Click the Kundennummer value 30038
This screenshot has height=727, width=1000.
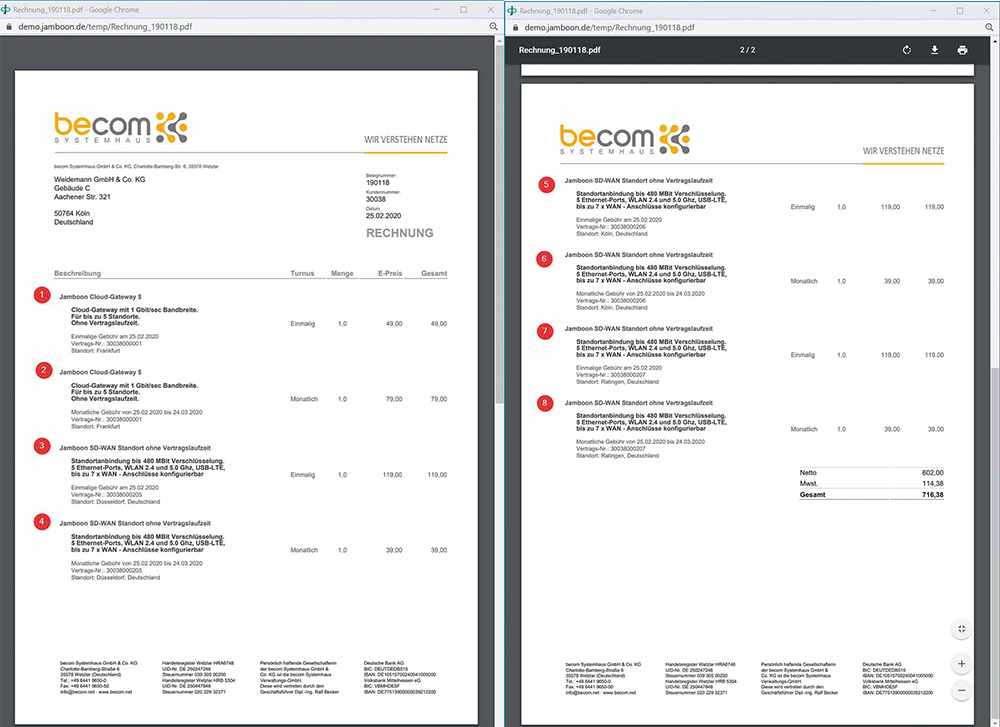coord(376,199)
